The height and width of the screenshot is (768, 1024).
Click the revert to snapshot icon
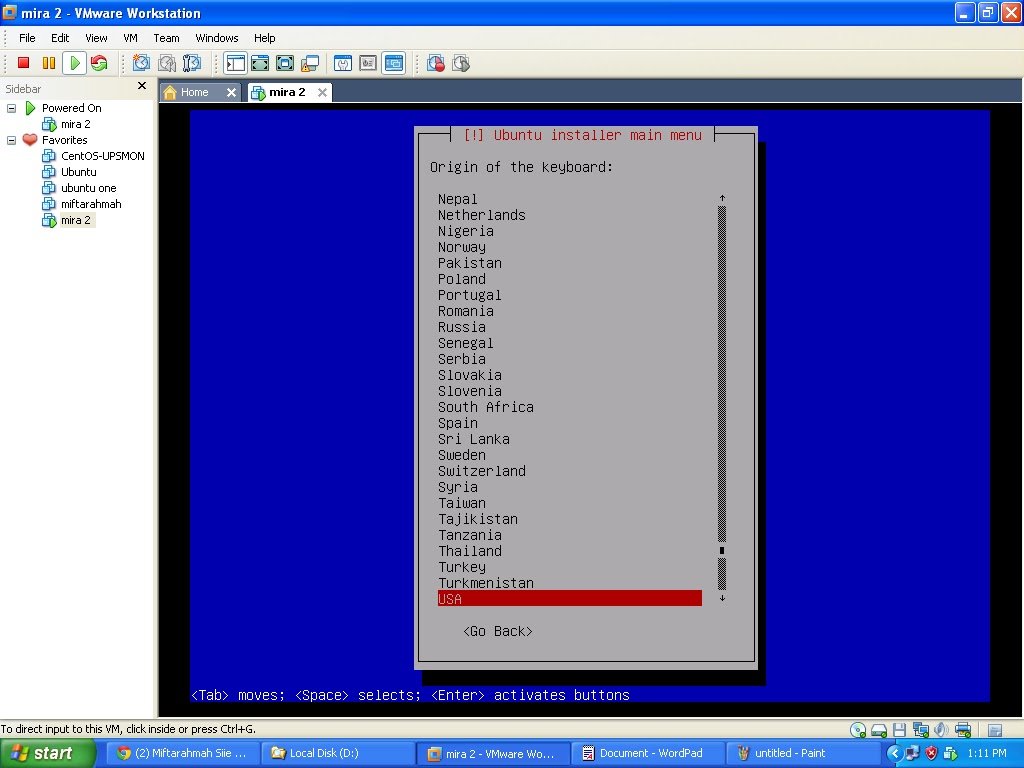167,63
